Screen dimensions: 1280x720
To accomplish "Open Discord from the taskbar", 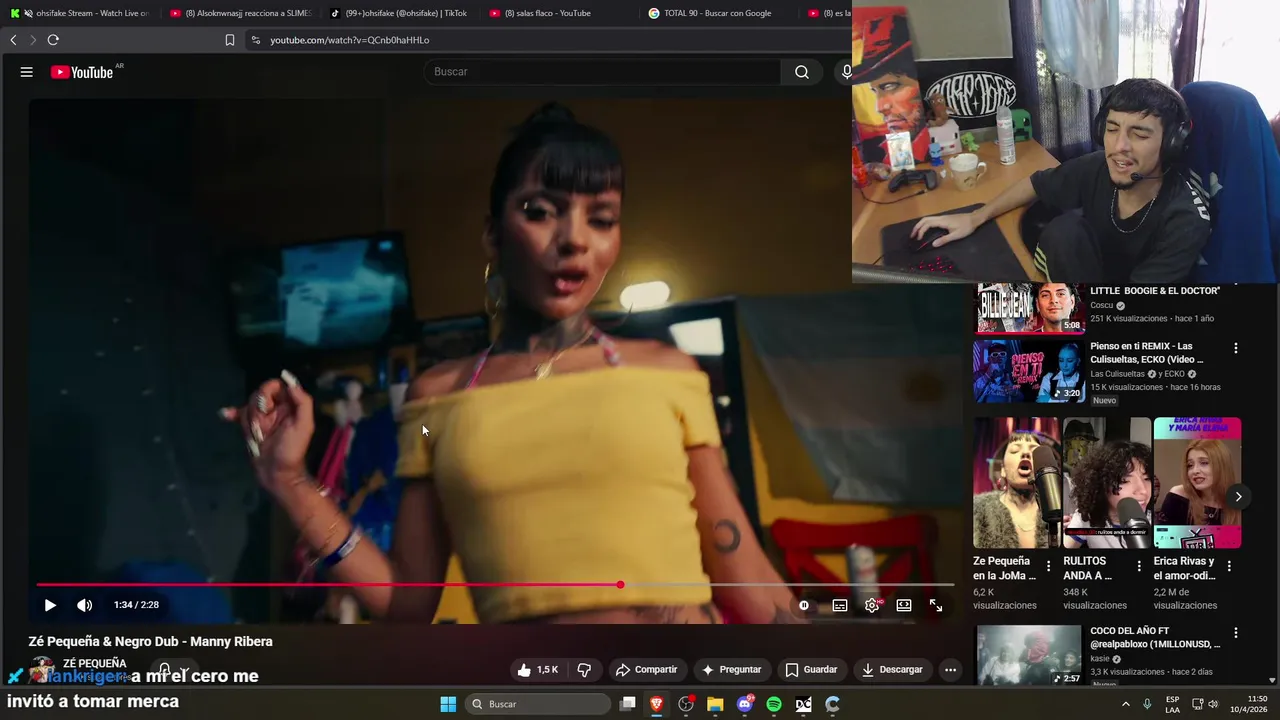I will [x=745, y=704].
